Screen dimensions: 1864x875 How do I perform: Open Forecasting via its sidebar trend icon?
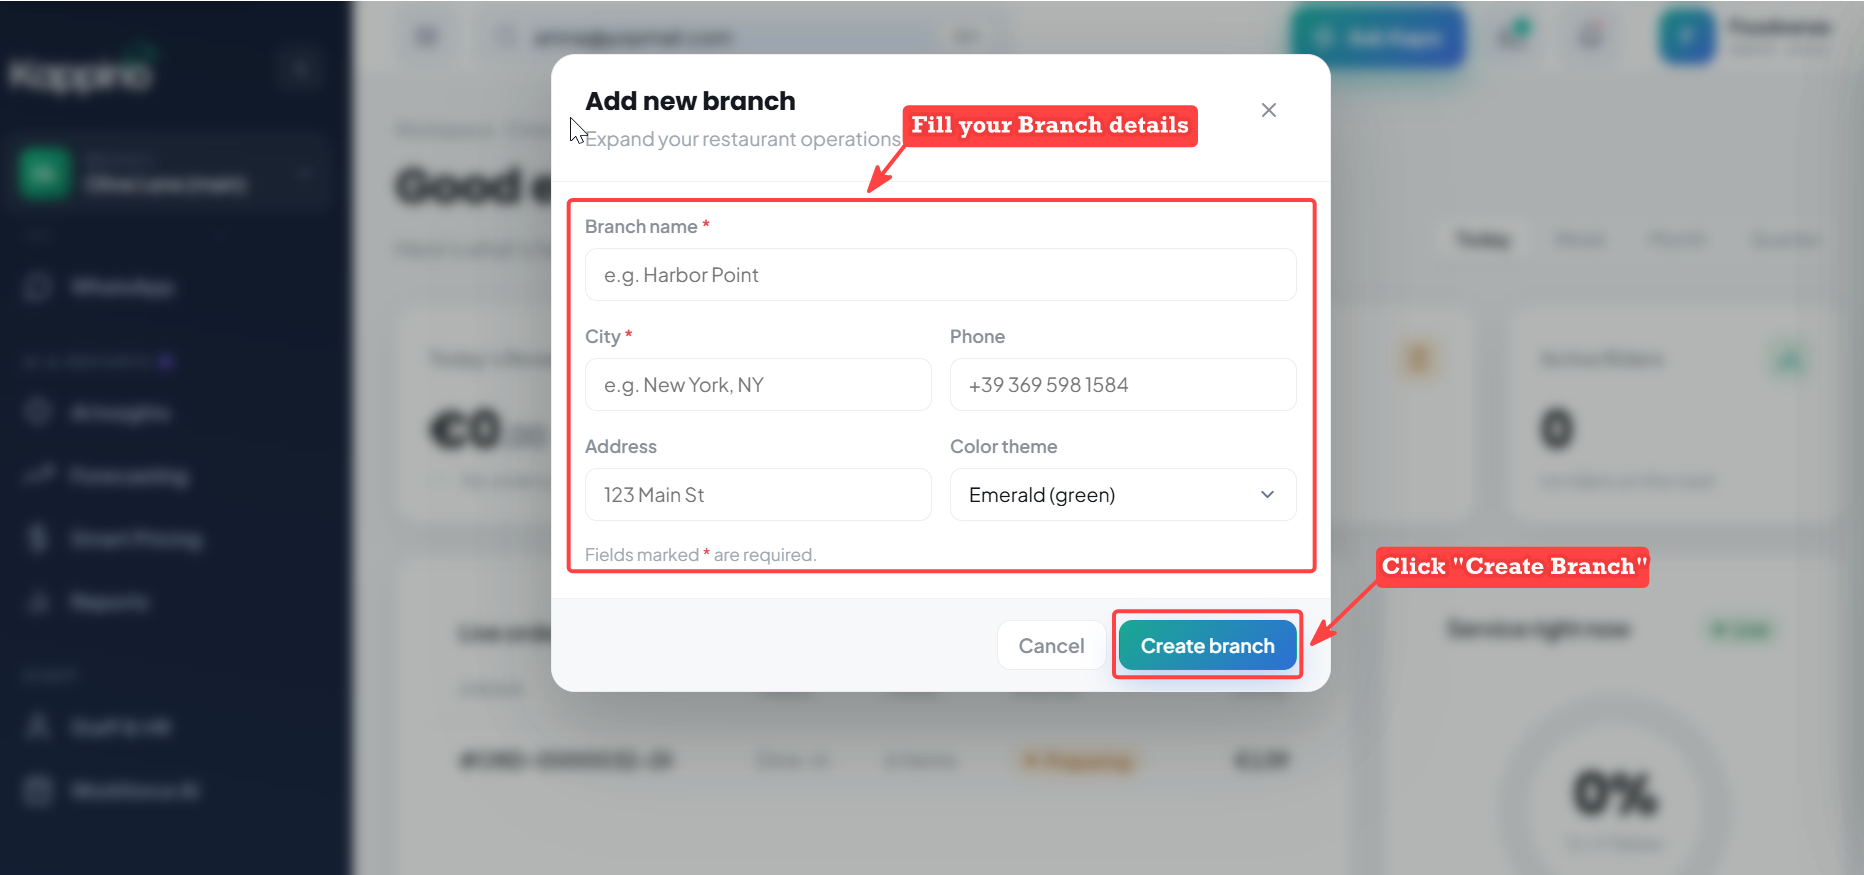[38, 475]
